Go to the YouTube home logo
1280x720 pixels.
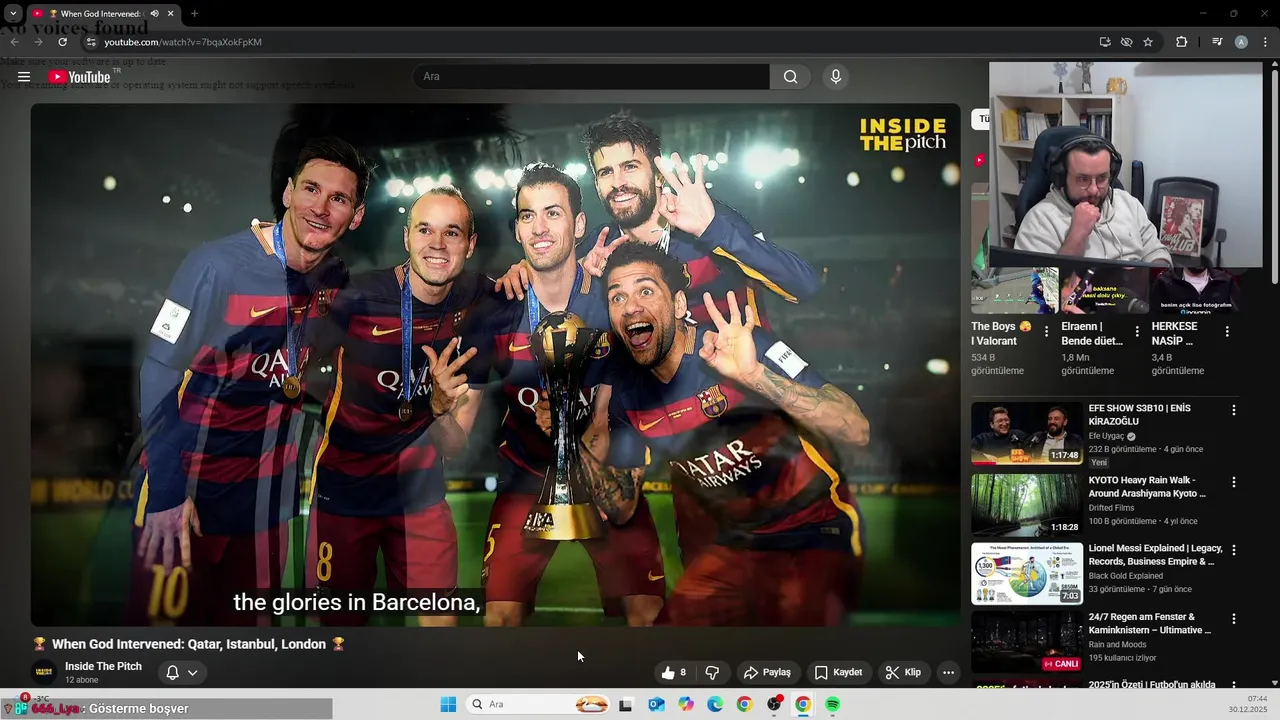(79, 77)
